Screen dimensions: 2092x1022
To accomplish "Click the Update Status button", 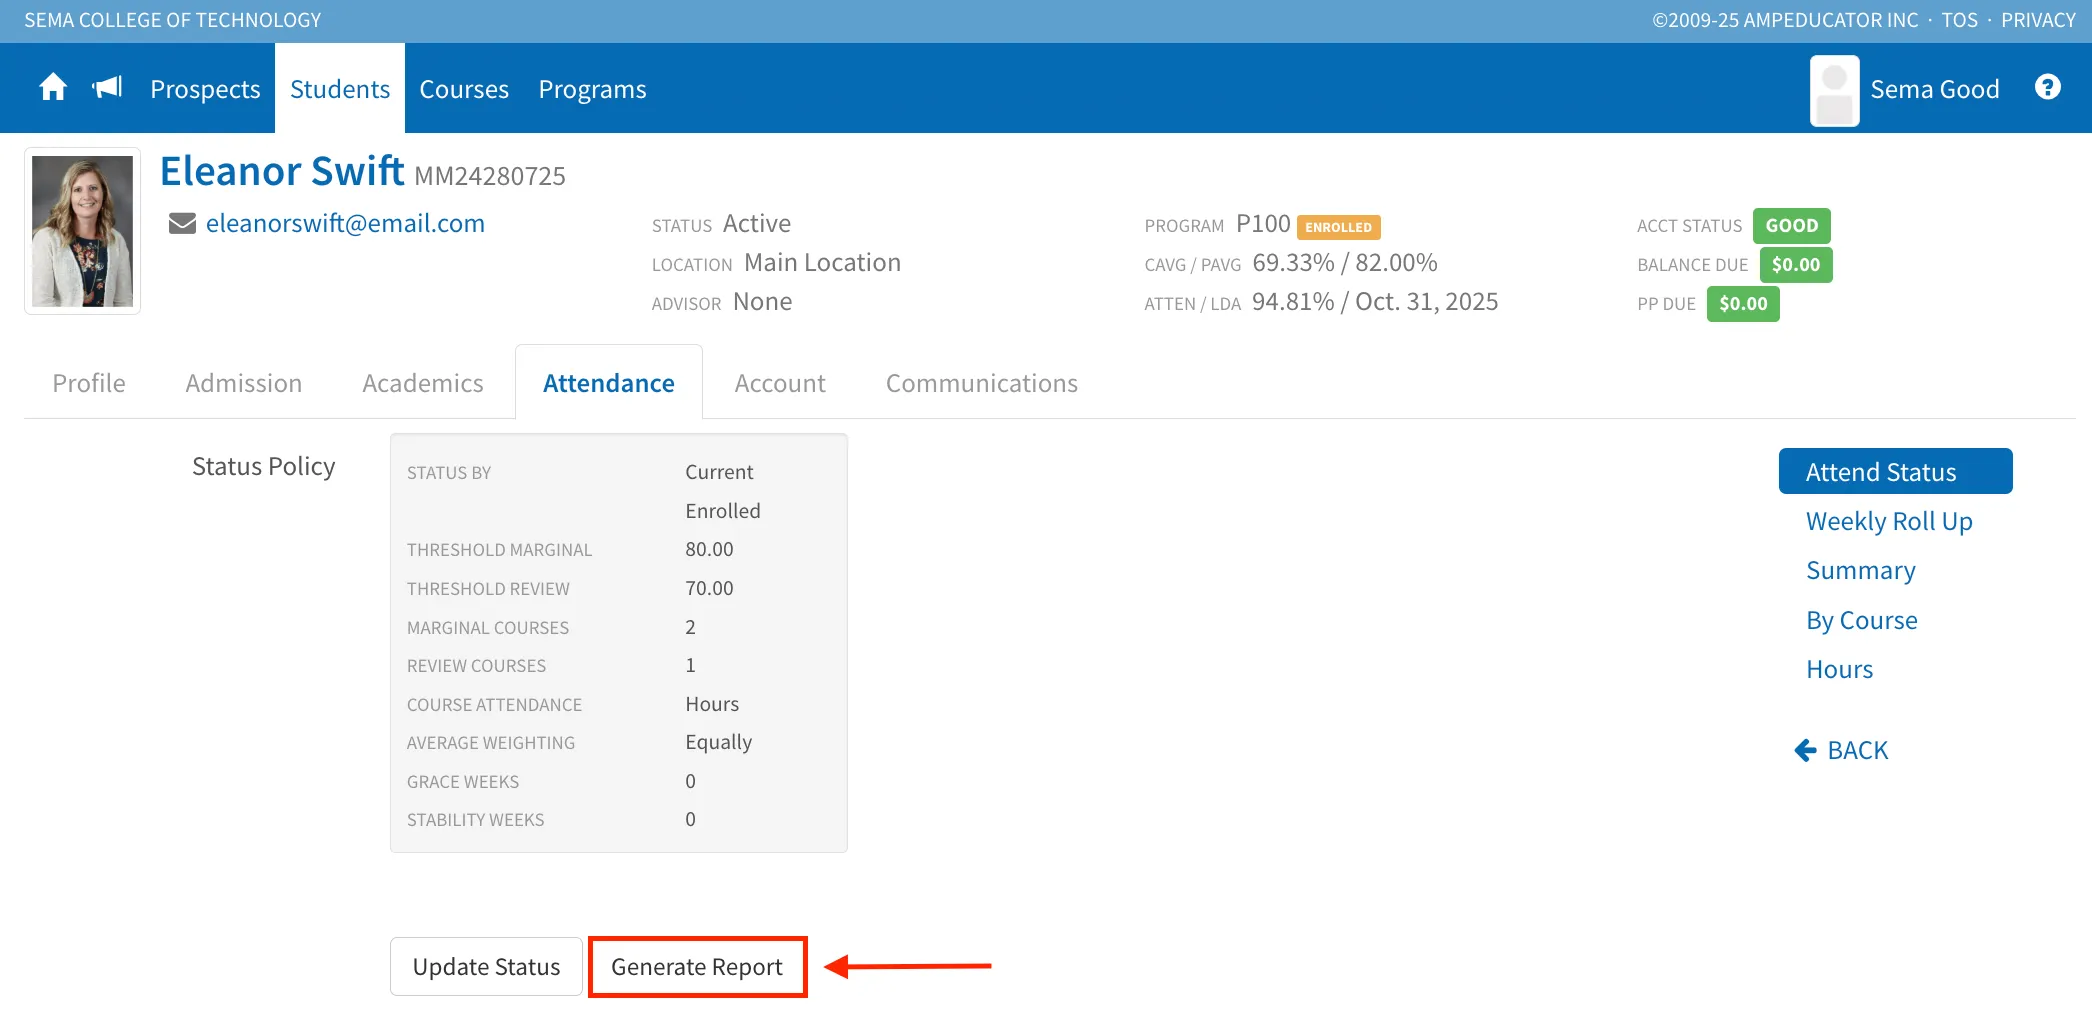I will (486, 966).
